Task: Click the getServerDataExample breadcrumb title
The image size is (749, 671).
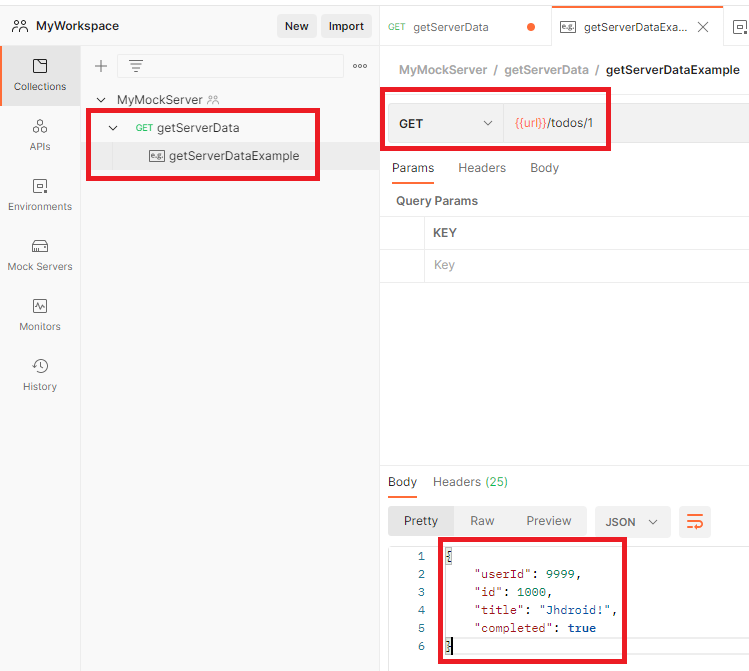Action: [x=673, y=70]
